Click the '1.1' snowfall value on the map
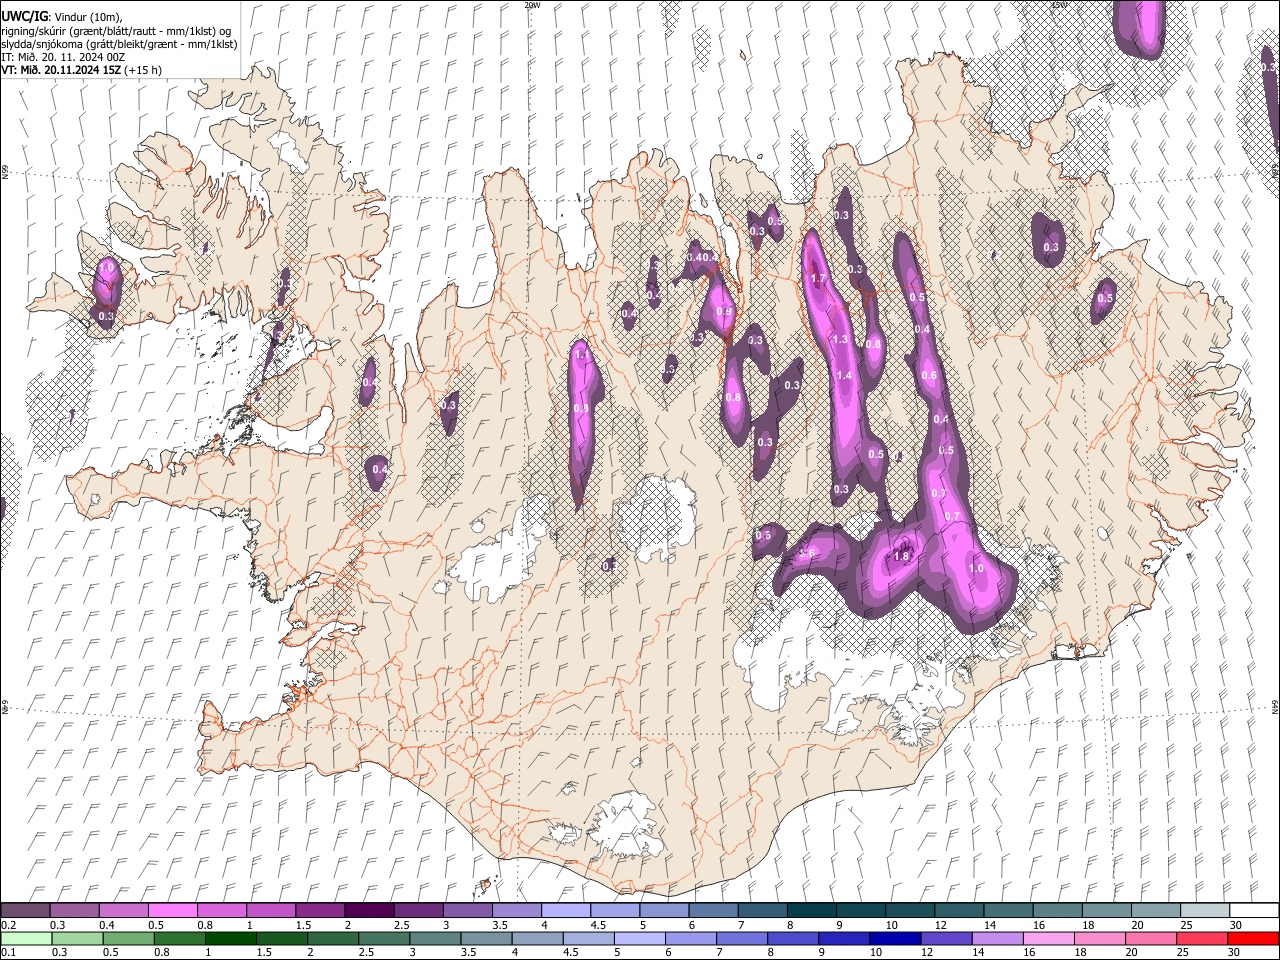Screen dimensions: 1280x960 [581, 354]
